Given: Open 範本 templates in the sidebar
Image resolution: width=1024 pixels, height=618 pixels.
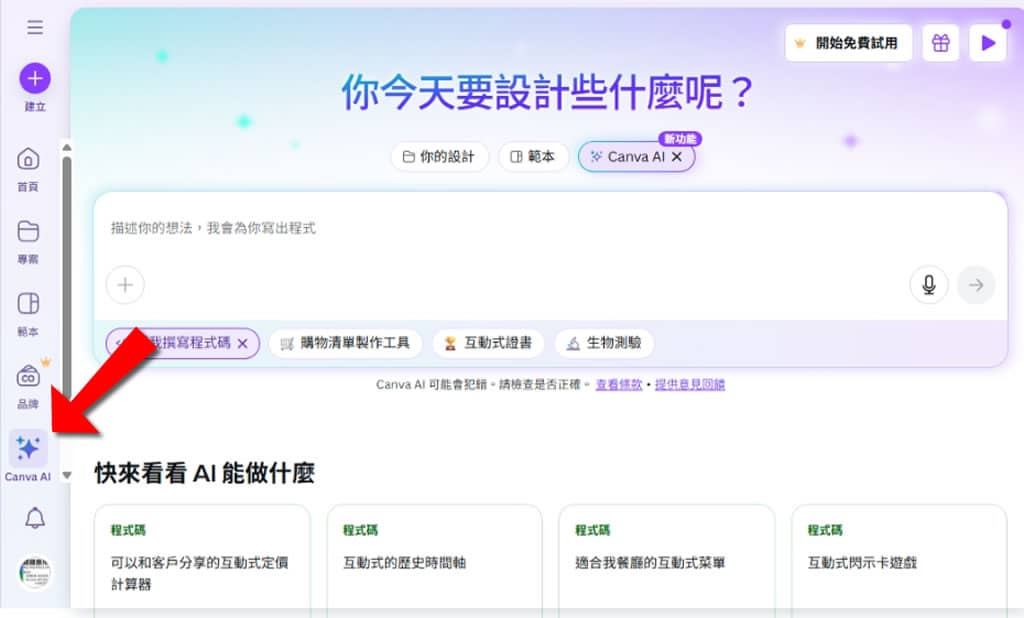Looking at the screenshot, I should pos(28,314).
